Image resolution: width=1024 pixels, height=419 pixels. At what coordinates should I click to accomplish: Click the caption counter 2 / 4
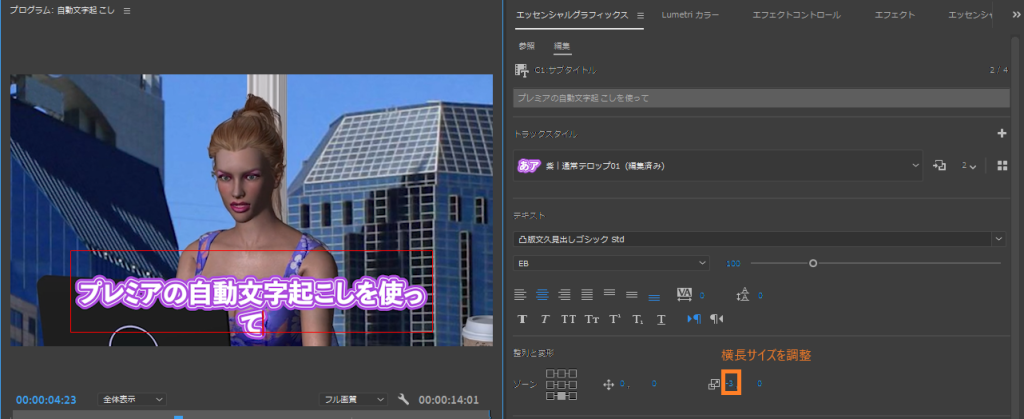[x=999, y=70]
